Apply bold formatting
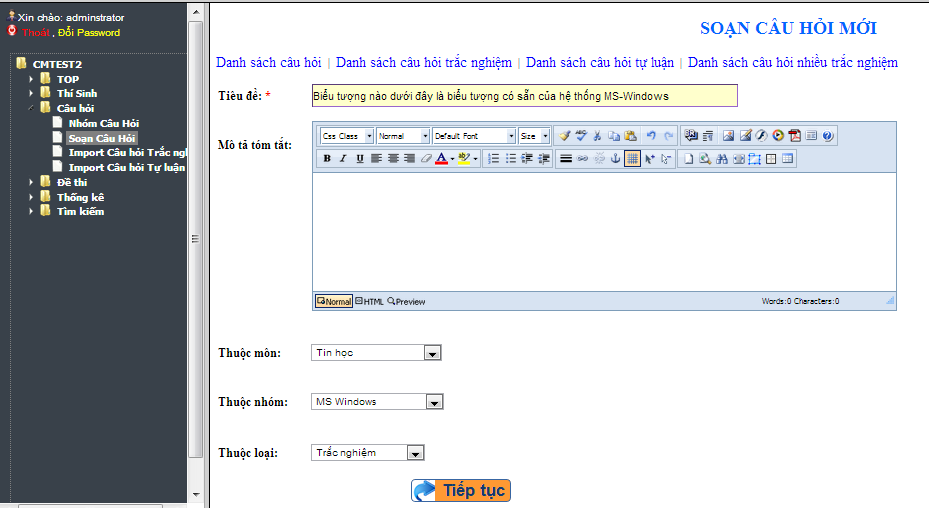 326,158
